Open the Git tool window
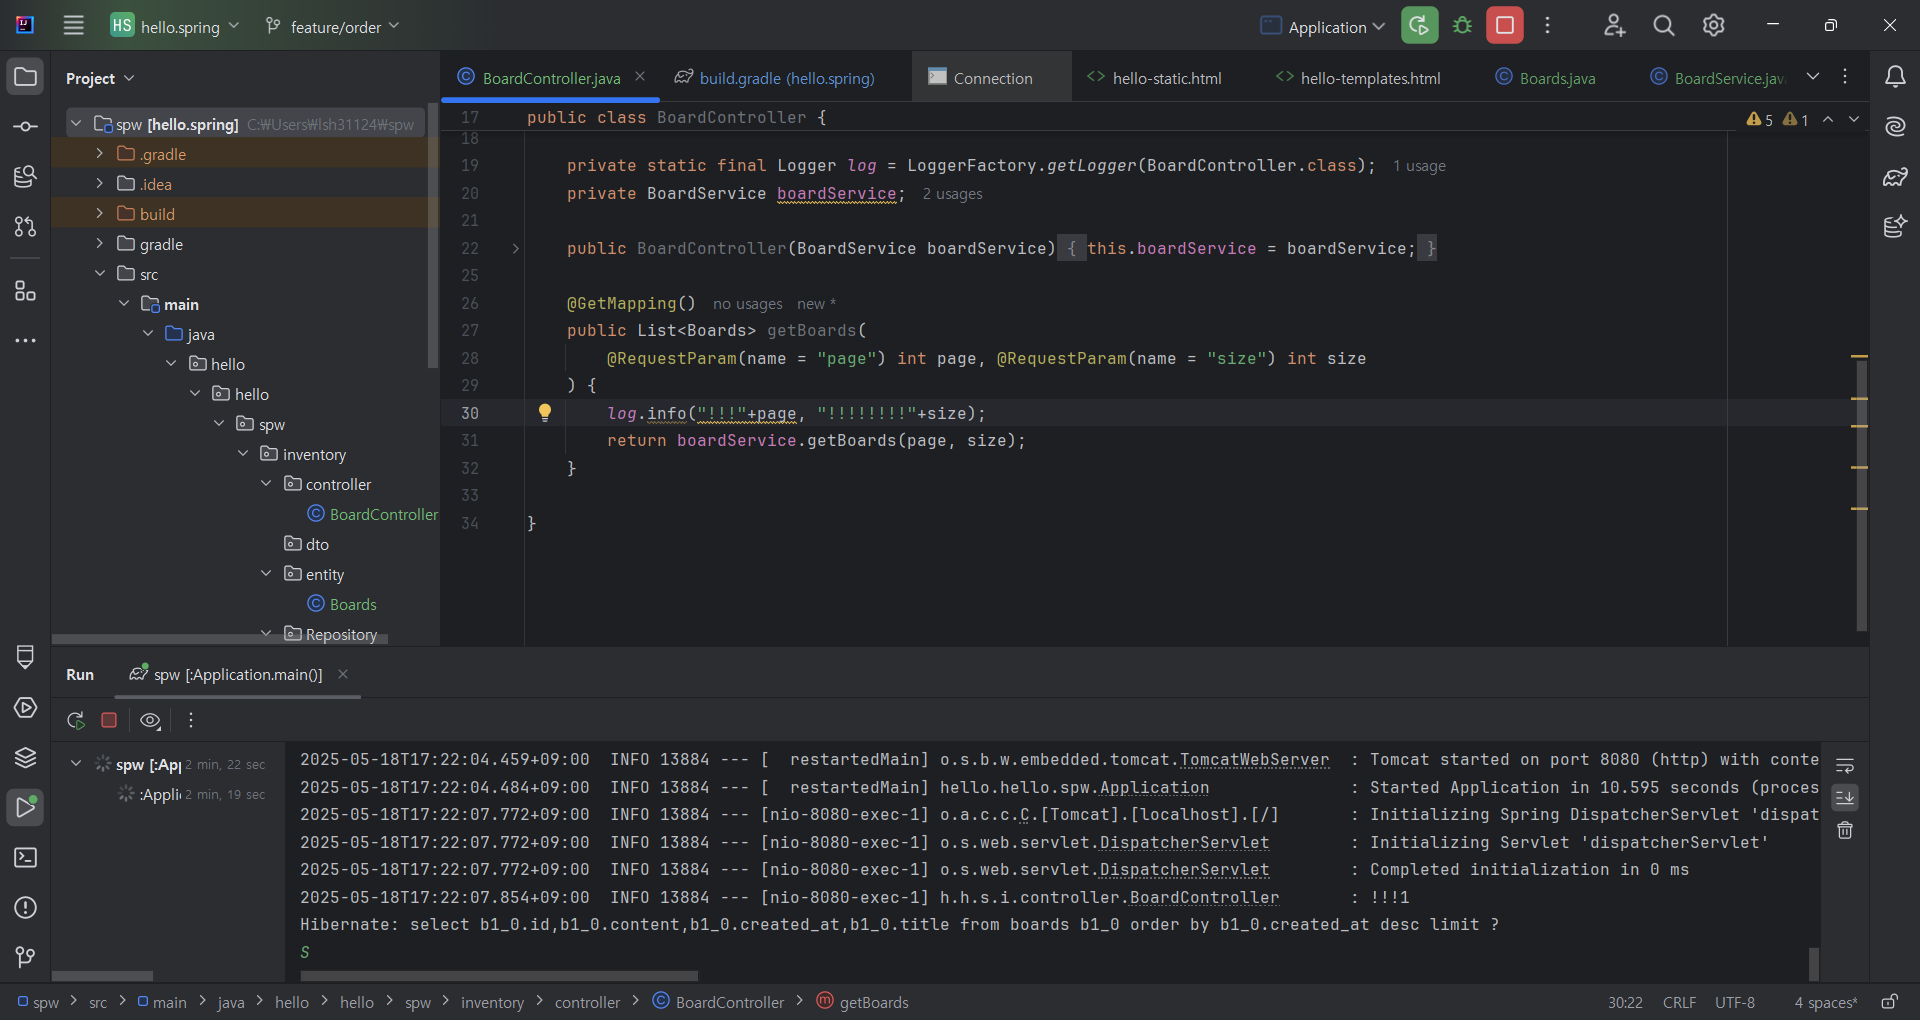Viewport: 1920px width, 1020px height. [x=25, y=957]
